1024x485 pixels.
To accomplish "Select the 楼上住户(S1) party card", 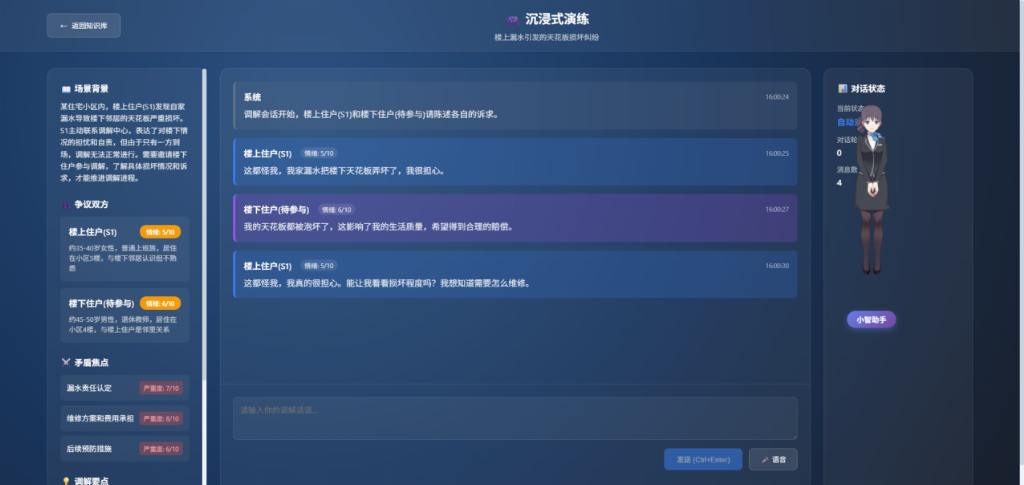I will [124, 250].
